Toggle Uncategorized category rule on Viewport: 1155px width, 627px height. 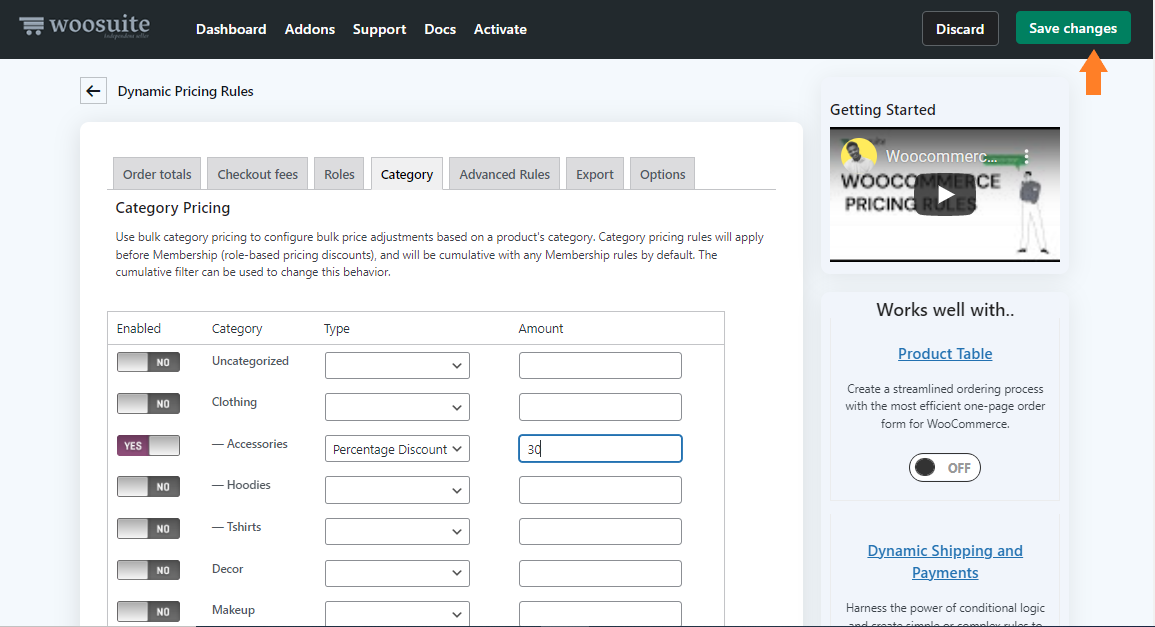148,362
